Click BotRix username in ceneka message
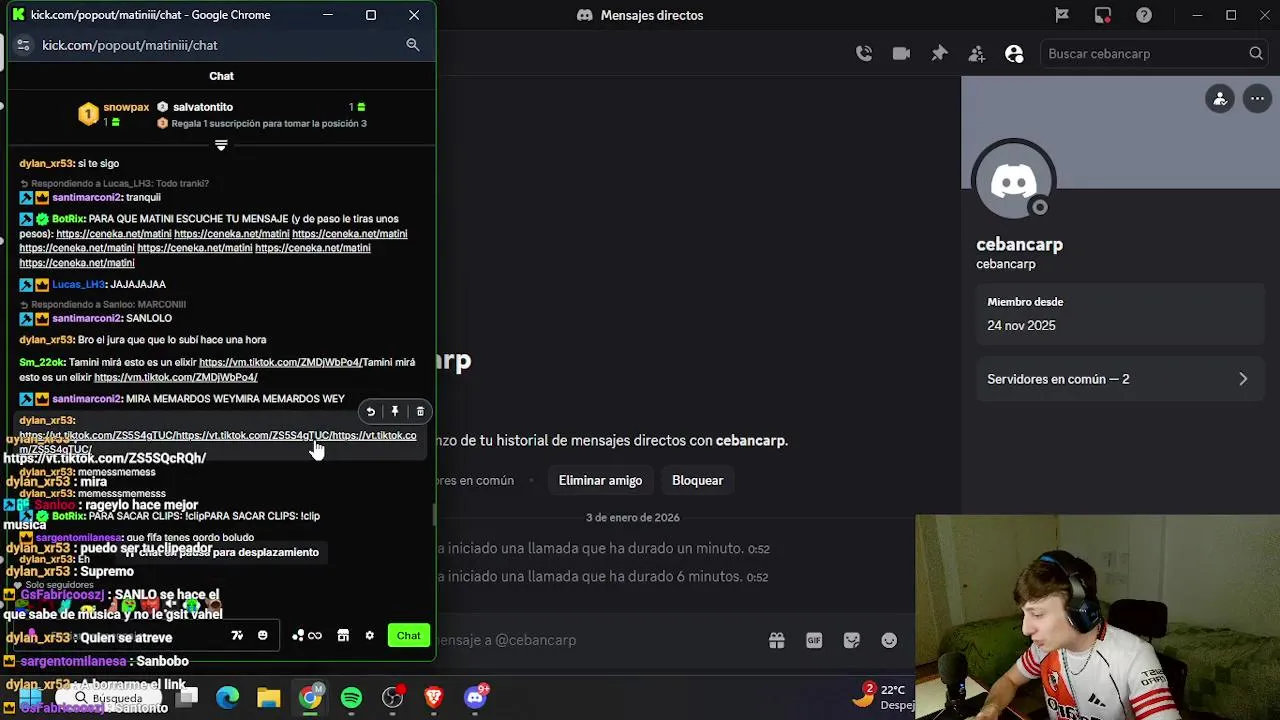This screenshot has width=1280, height=720. [x=68, y=219]
